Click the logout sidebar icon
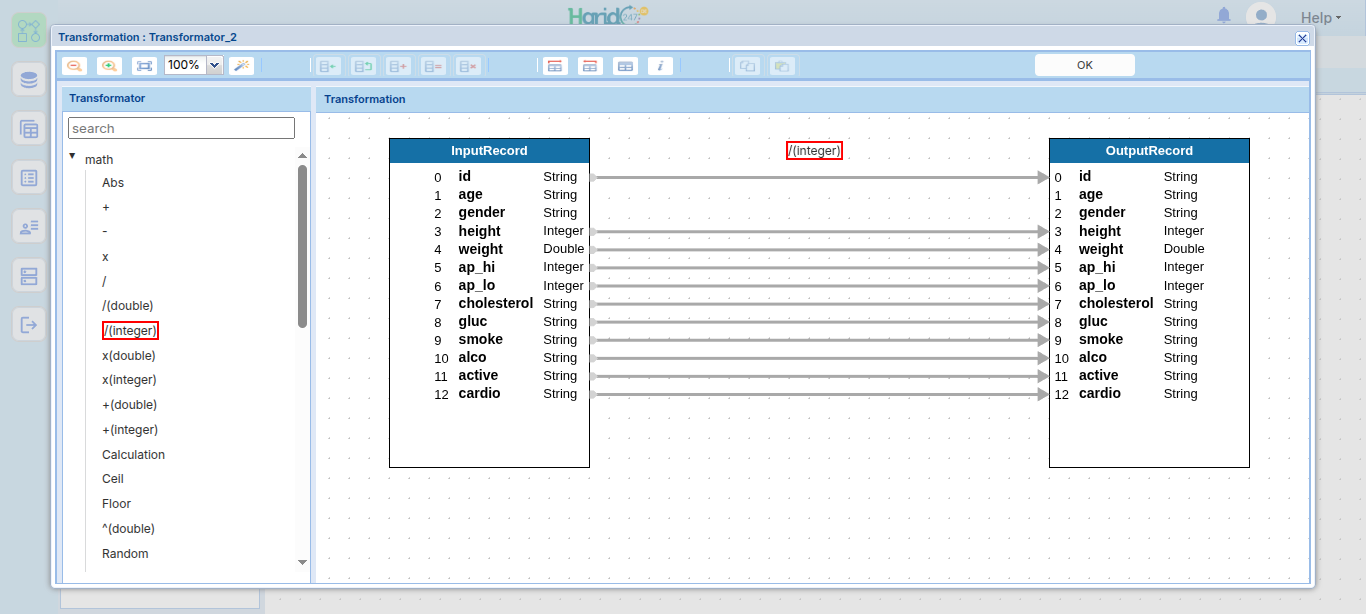This screenshot has height=614, width=1366. point(29,324)
